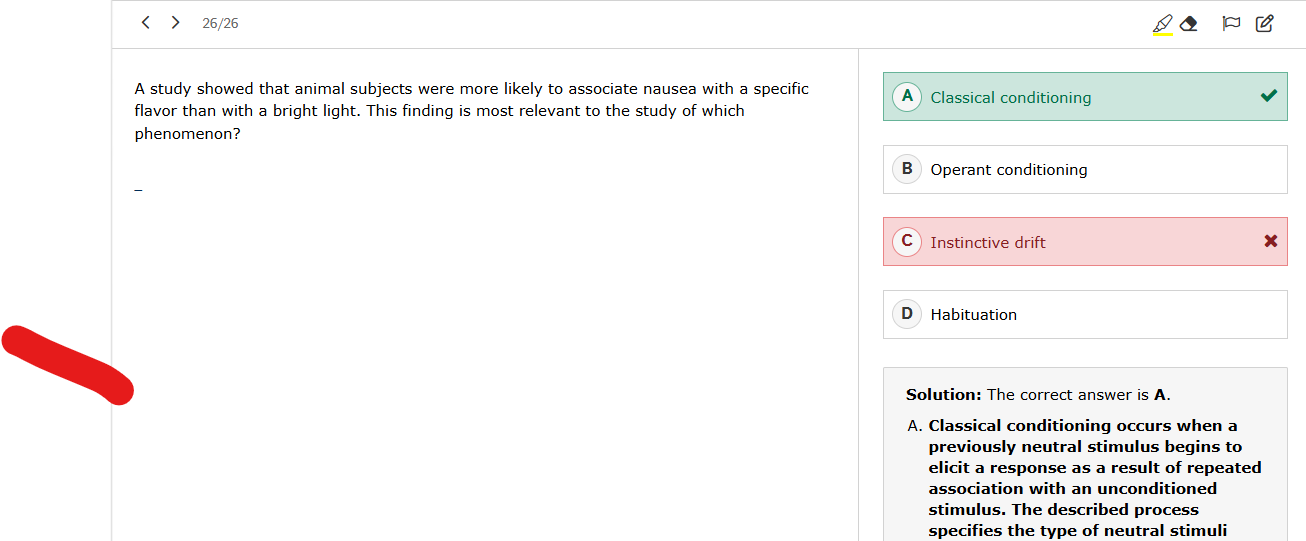Select the yellow highlighter tool
The width and height of the screenshot is (1306, 541).
click(x=1162, y=24)
